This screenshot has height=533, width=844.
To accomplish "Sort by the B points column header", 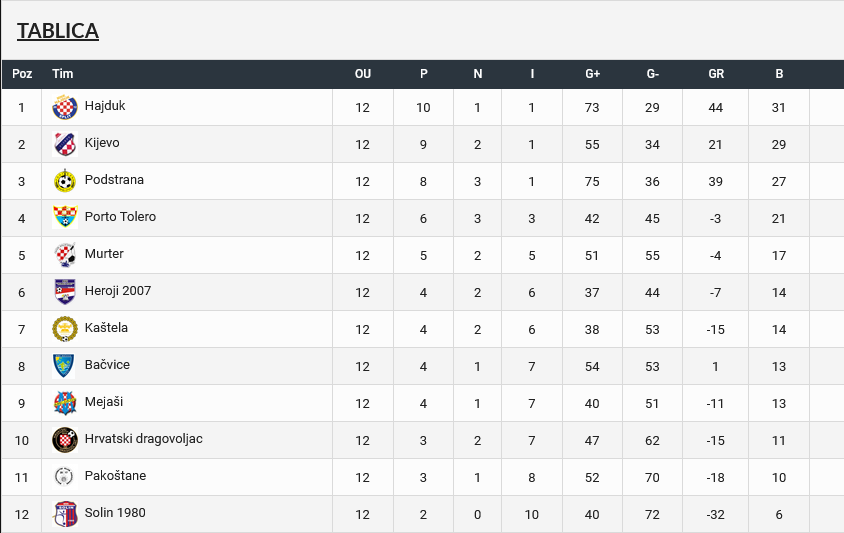I will 779,74.
